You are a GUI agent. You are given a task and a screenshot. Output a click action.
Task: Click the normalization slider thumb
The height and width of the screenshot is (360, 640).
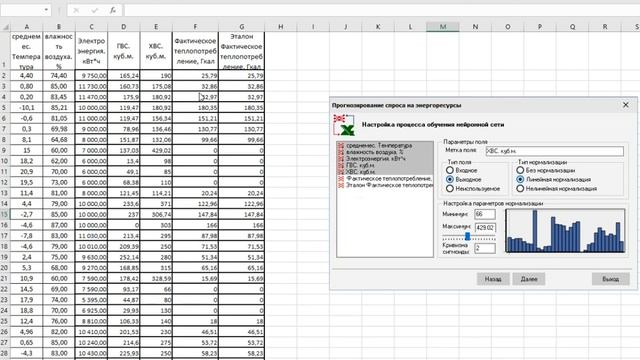click(468, 236)
